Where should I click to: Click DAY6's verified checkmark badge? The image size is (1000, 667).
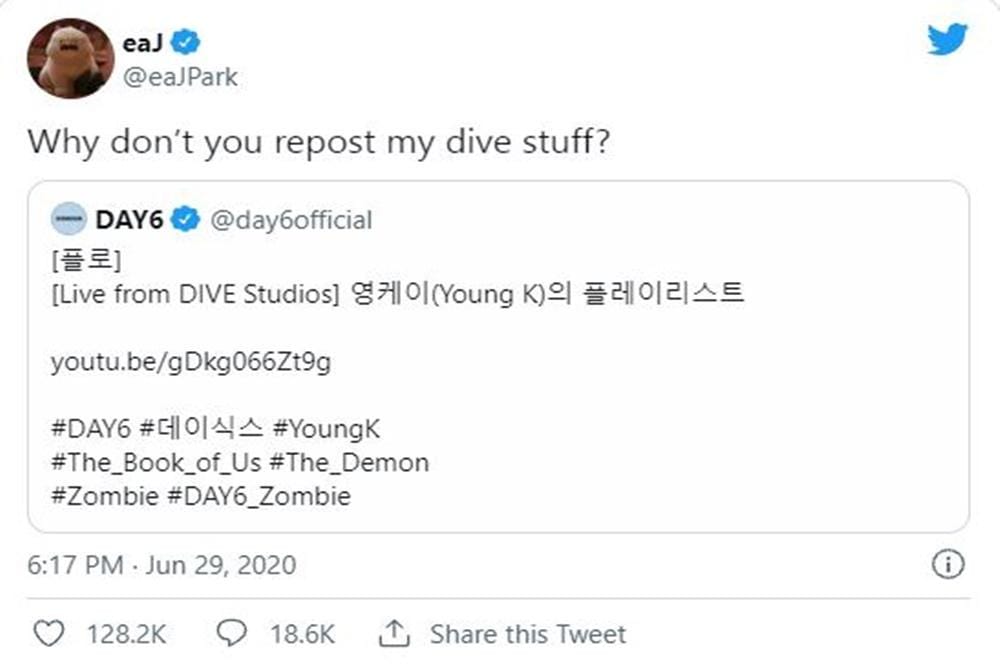pyautogui.click(x=186, y=219)
